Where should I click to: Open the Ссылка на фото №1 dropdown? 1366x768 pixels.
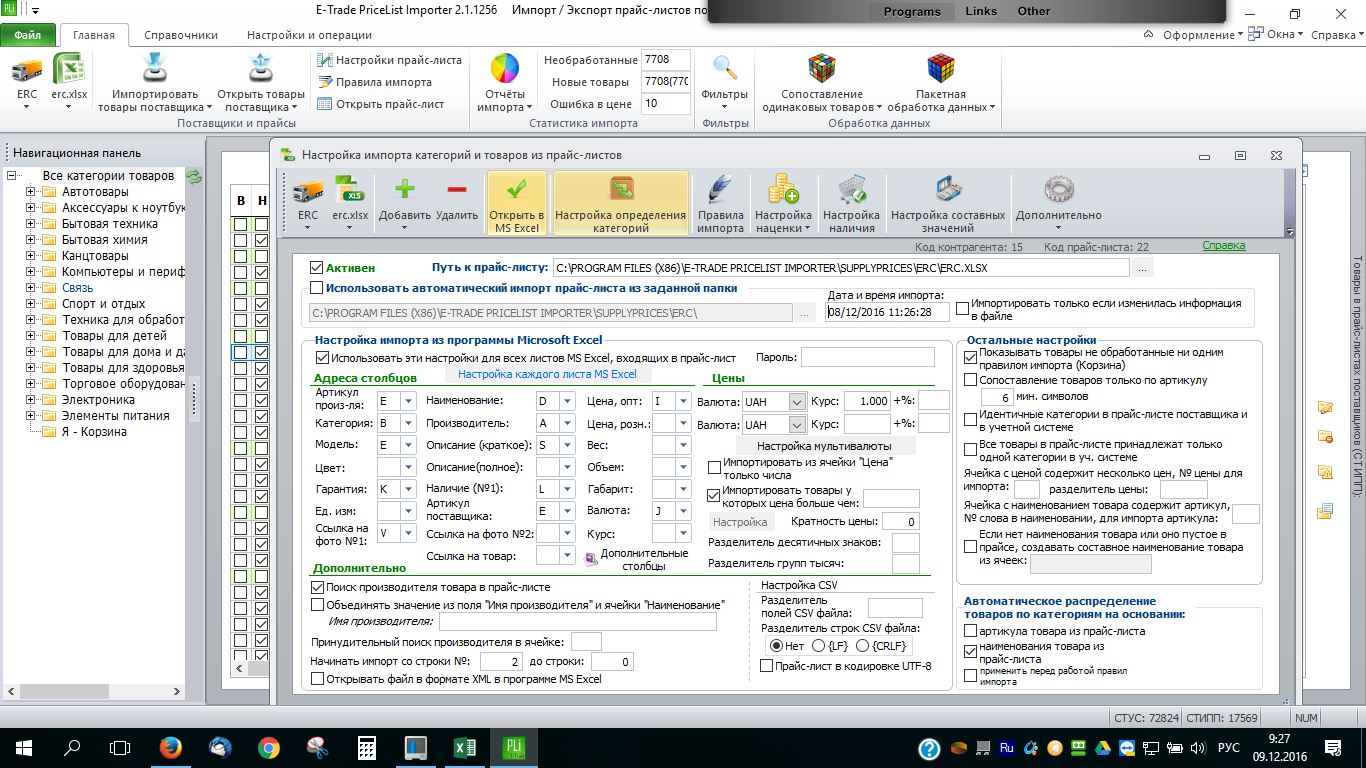(408, 533)
